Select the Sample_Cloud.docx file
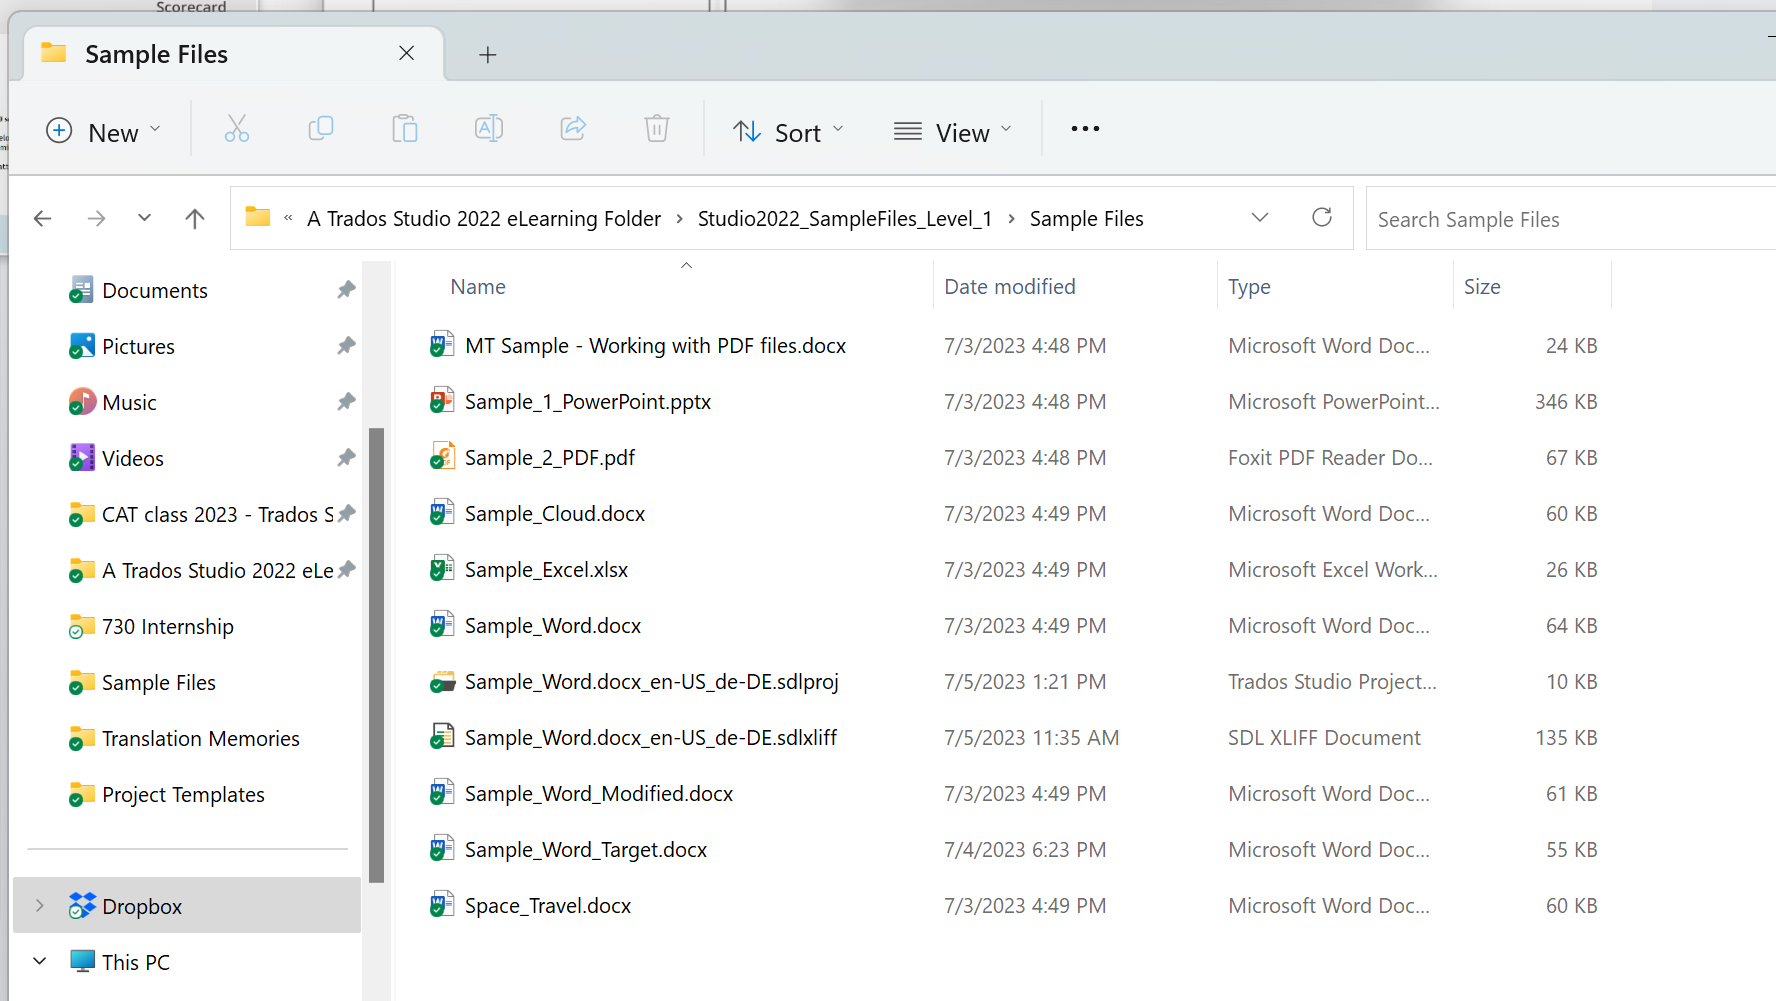1776x1001 pixels. coord(555,514)
